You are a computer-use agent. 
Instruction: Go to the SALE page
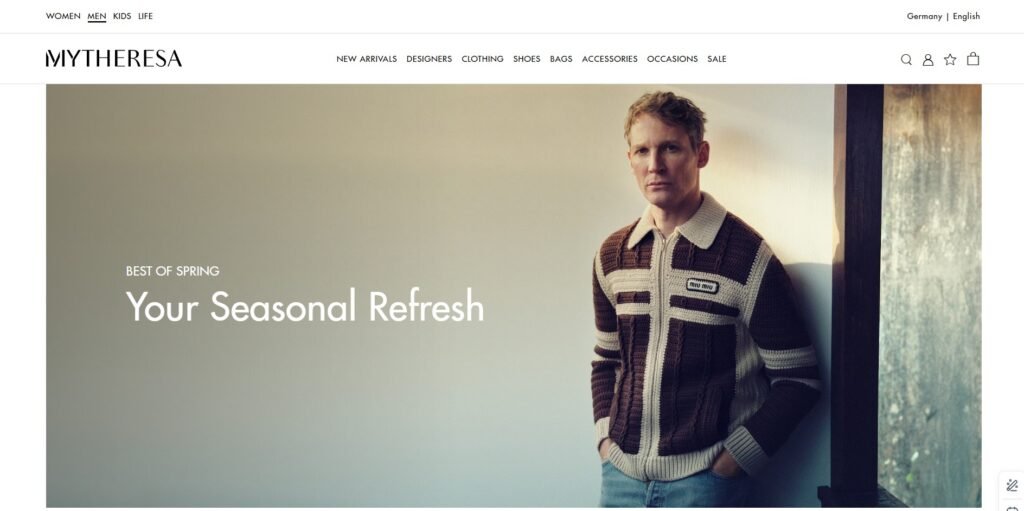716,59
